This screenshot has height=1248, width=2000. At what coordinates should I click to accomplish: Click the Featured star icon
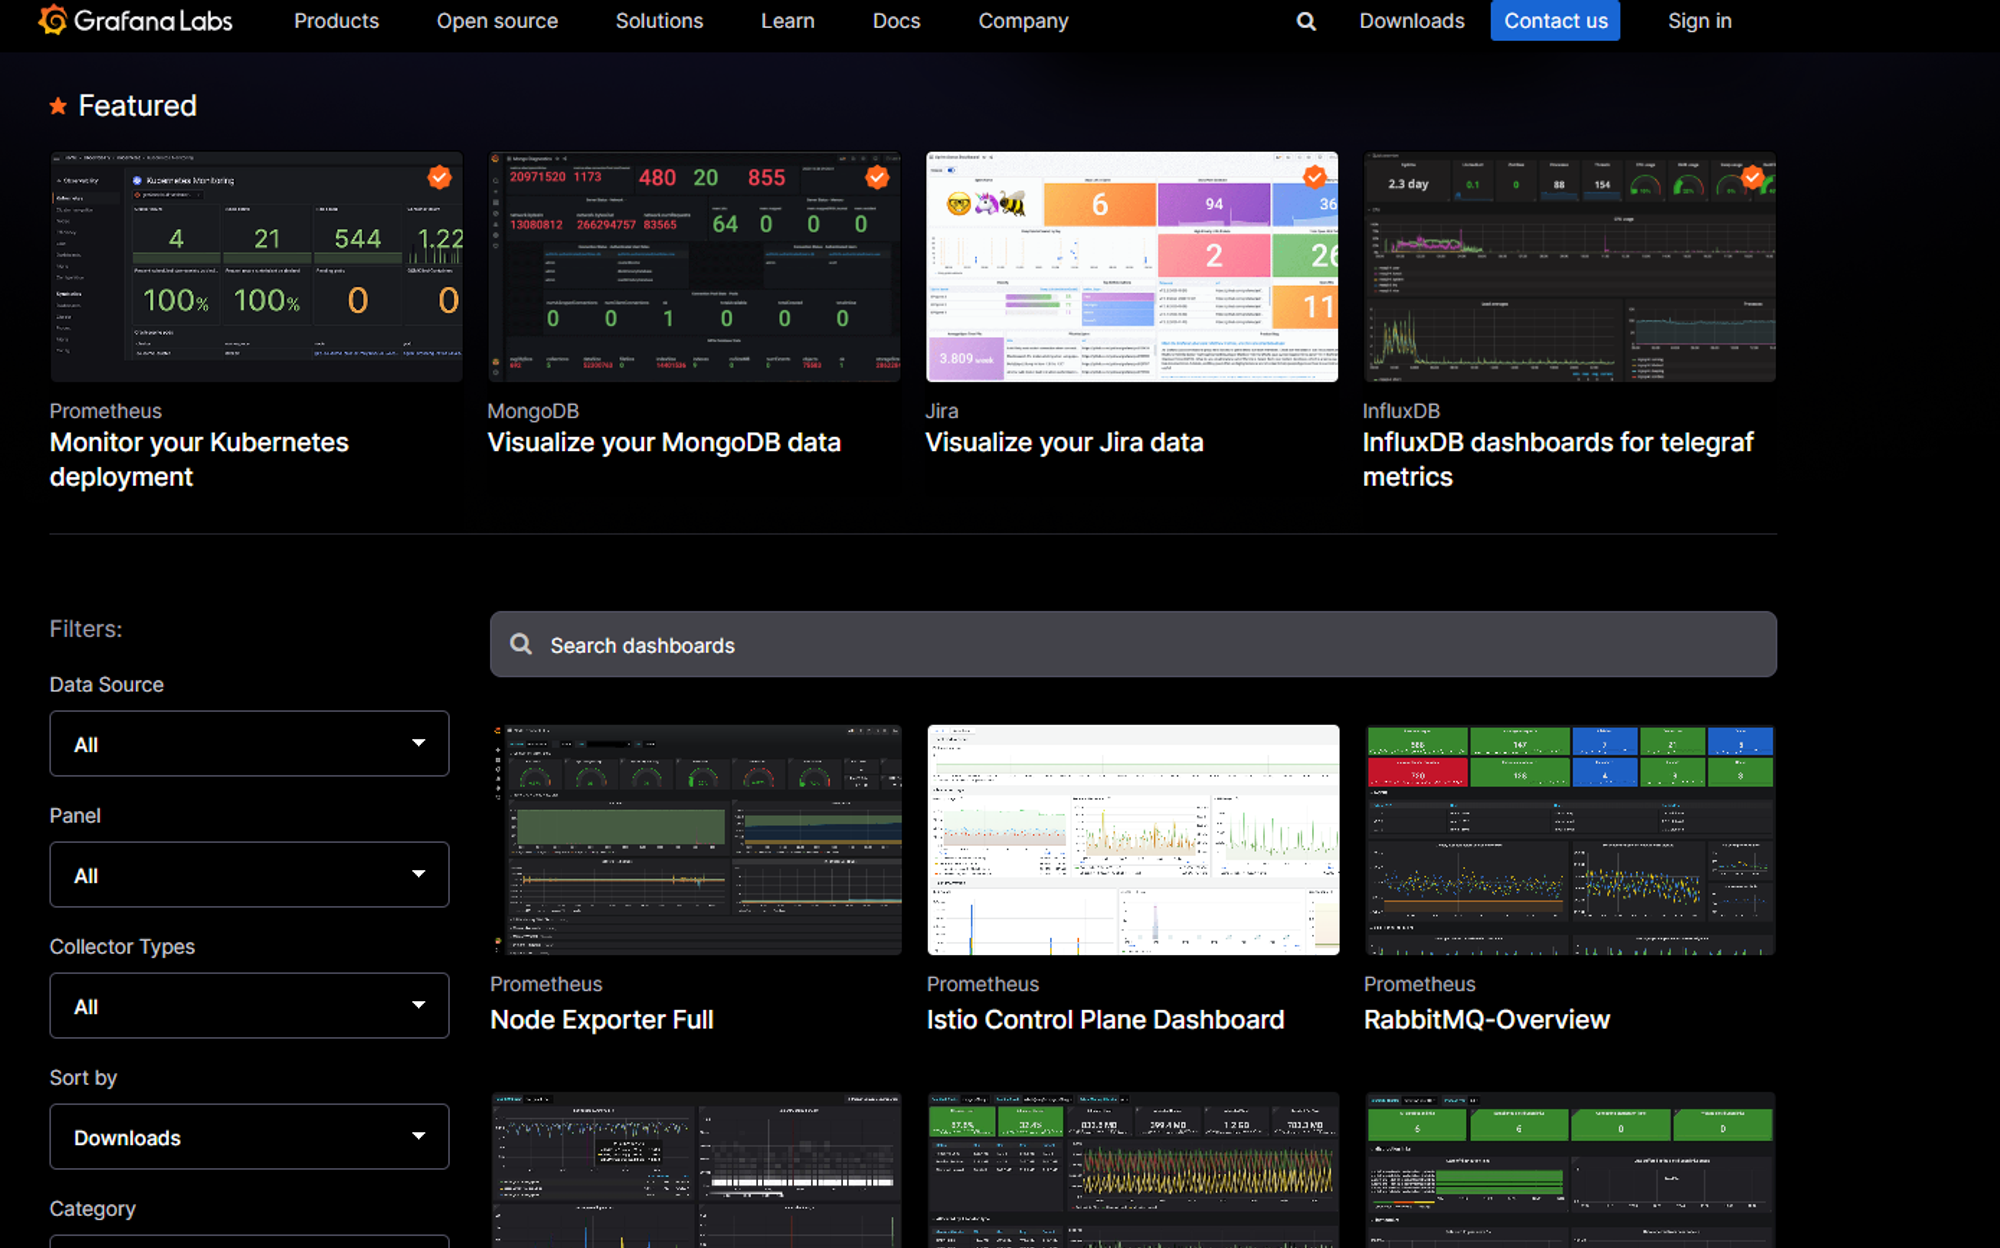pos(58,106)
